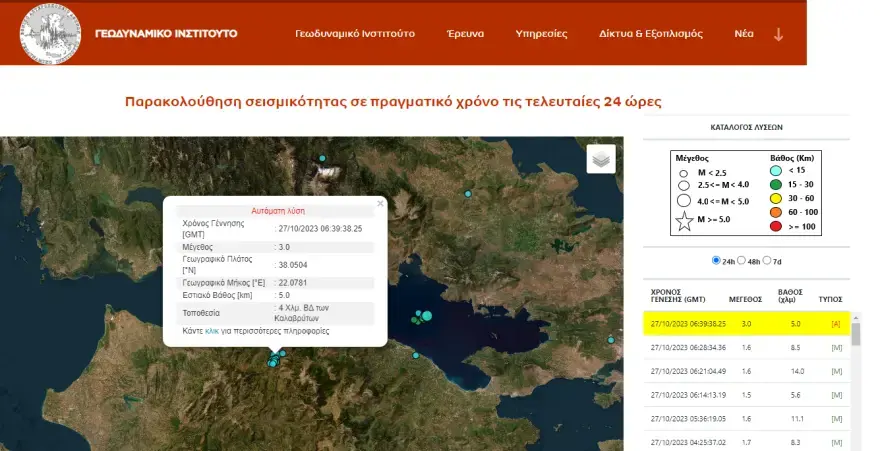This screenshot has width=880, height=451.
Task: Click the 'κλικ' link for more information
Action: click(211, 331)
